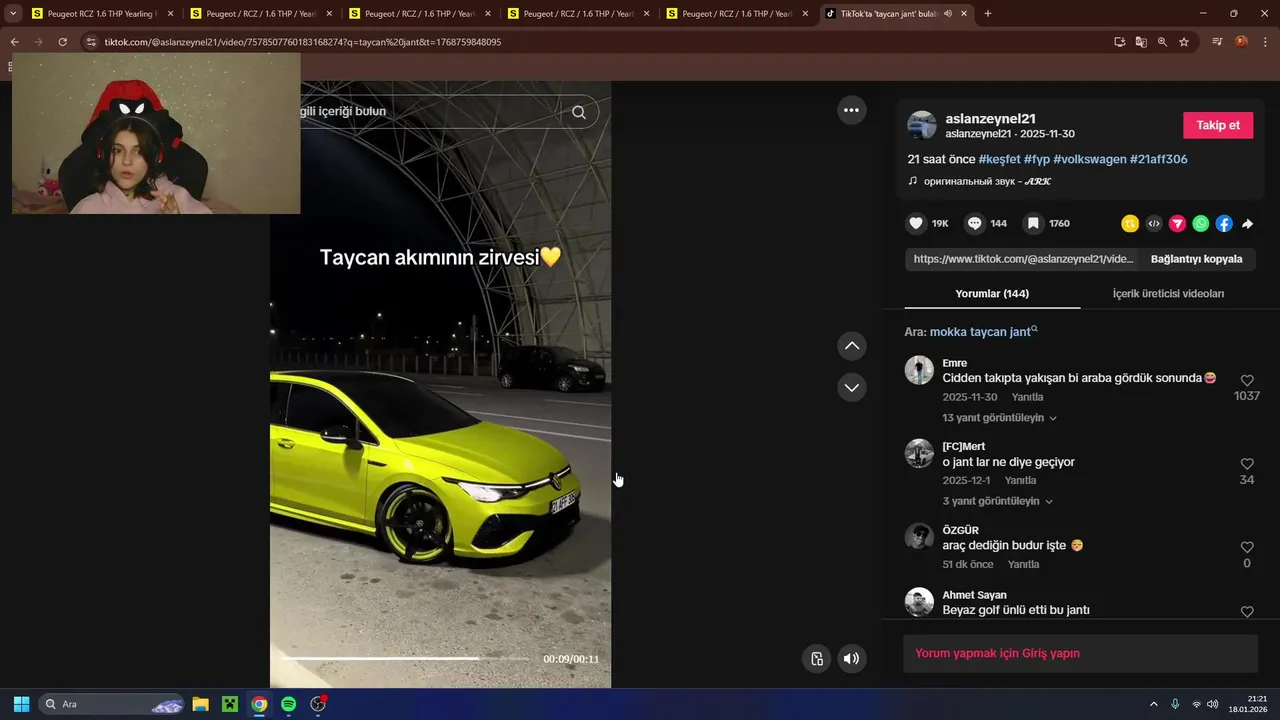1280x720 pixels.
Task: Go to previous video with up arrow
Action: (x=852, y=346)
